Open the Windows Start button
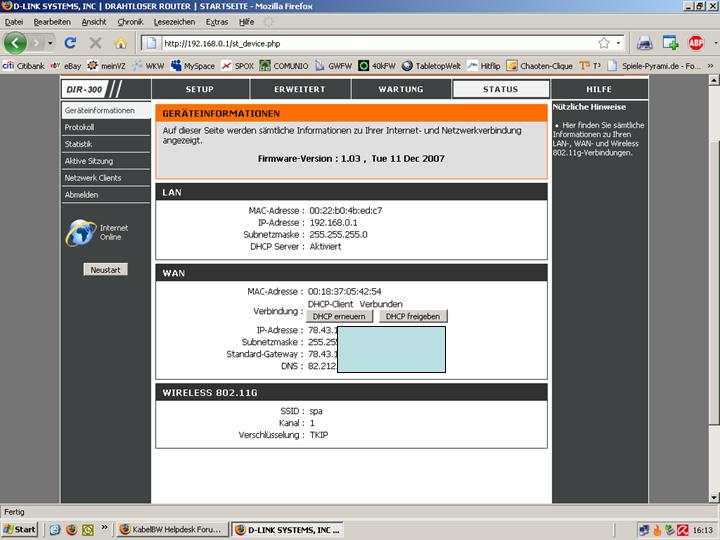 [20, 529]
